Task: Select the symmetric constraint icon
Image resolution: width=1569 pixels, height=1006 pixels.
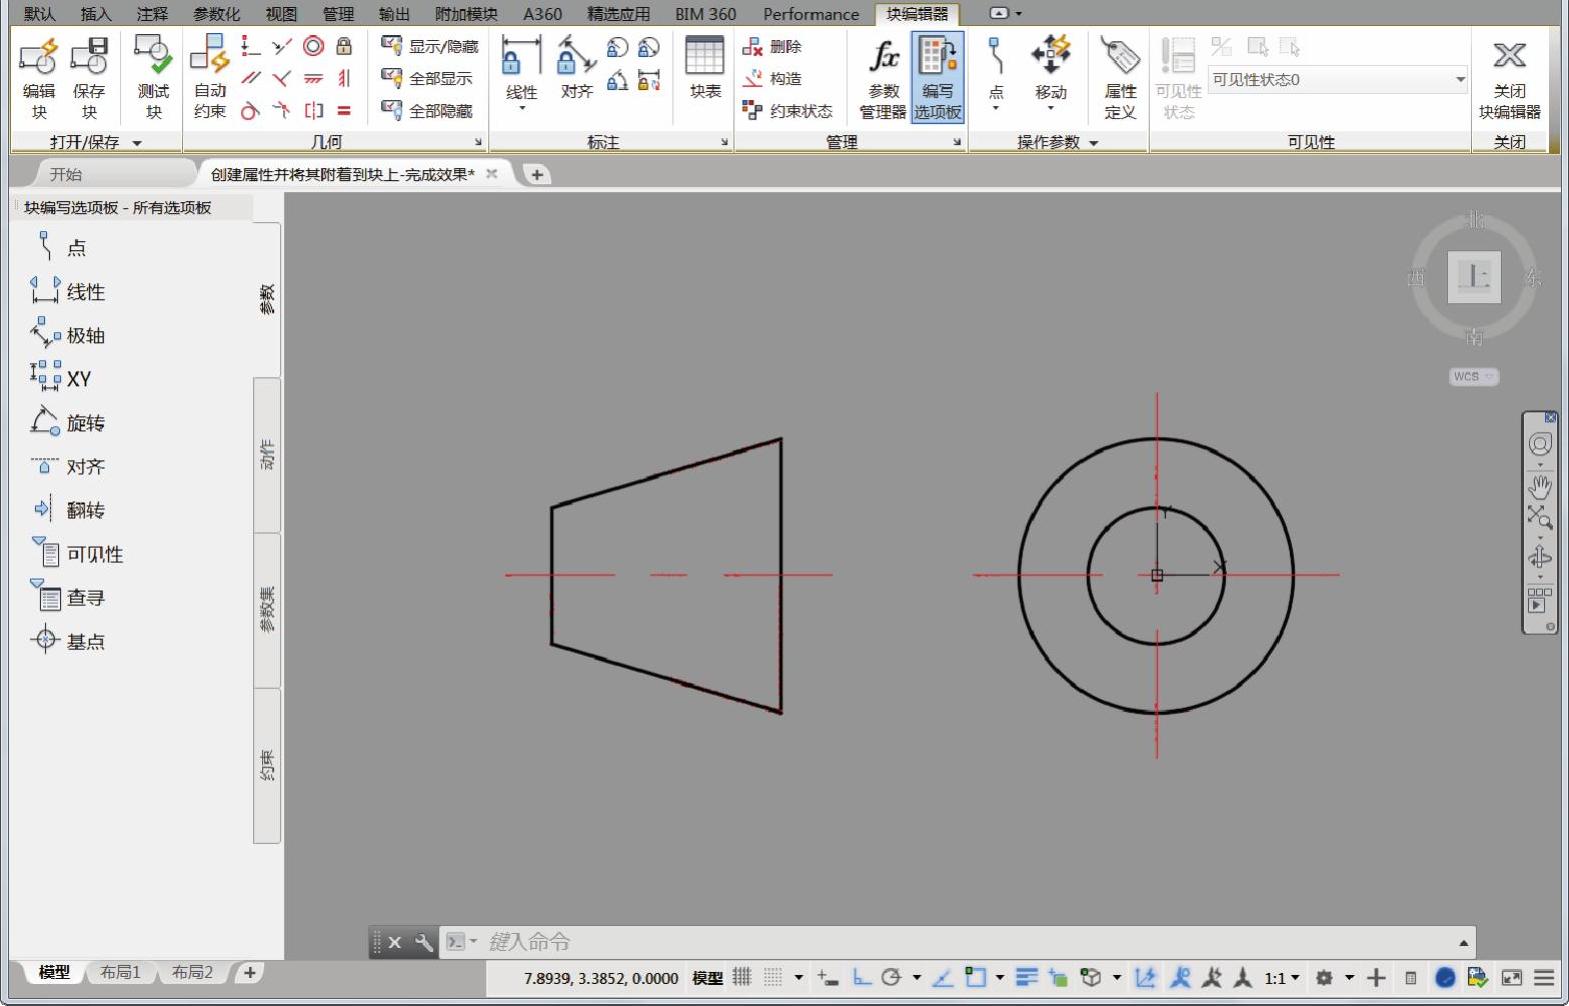Action: point(313,110)
